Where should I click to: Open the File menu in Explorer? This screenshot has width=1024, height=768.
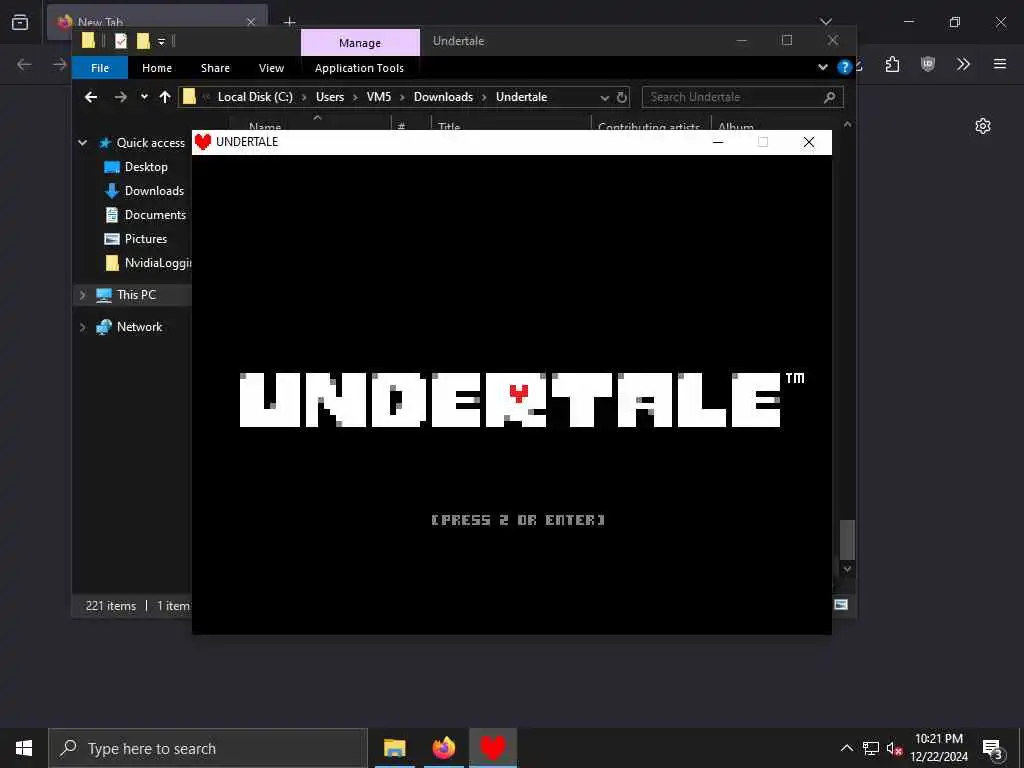click(x=100, y=68)
